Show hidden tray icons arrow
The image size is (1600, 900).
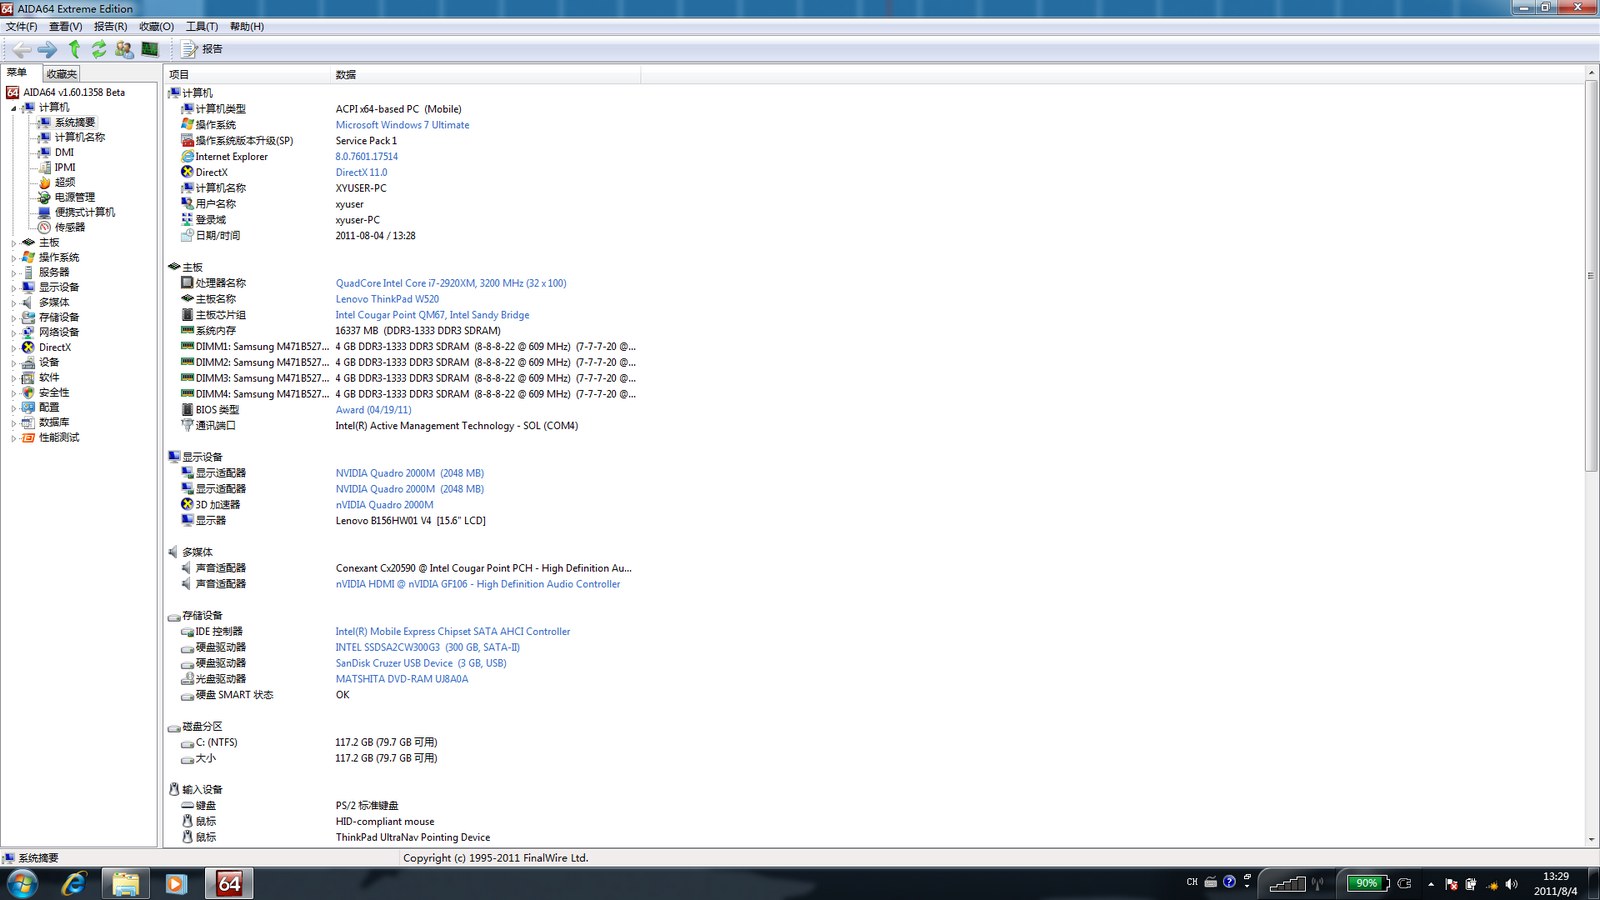tap(1431, 884)
